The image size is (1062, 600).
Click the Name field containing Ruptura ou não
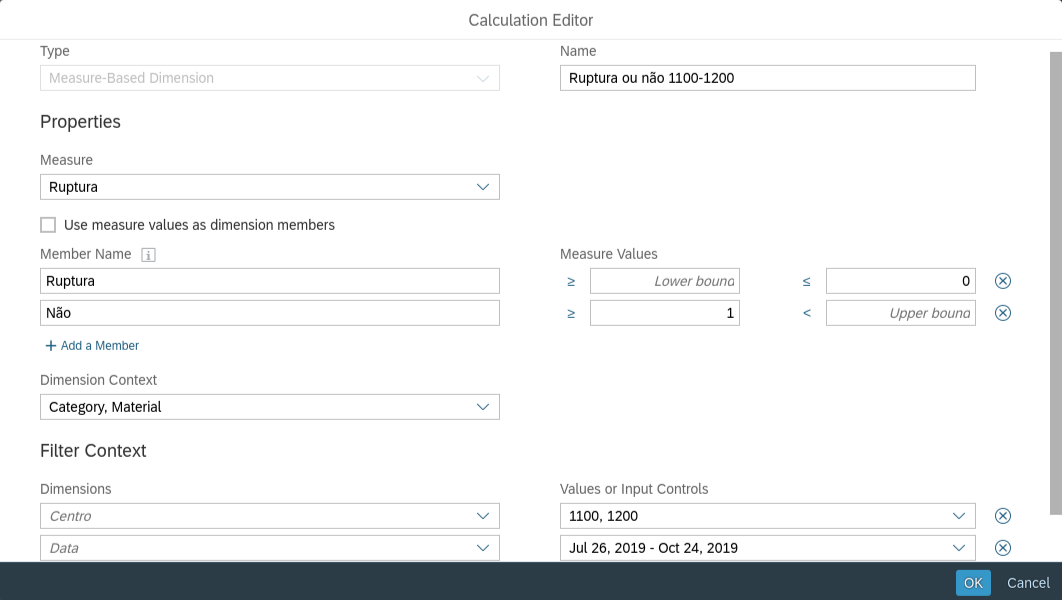(767, 78)
